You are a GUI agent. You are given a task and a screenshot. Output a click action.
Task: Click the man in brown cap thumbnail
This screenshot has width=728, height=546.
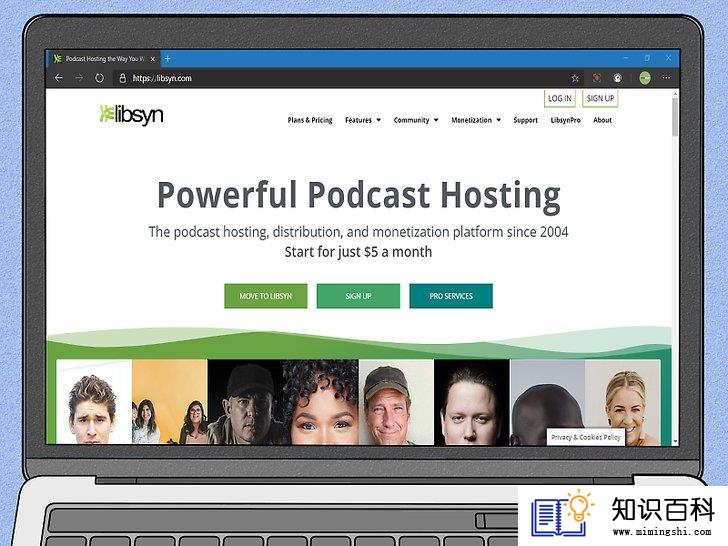pos(396,402)
